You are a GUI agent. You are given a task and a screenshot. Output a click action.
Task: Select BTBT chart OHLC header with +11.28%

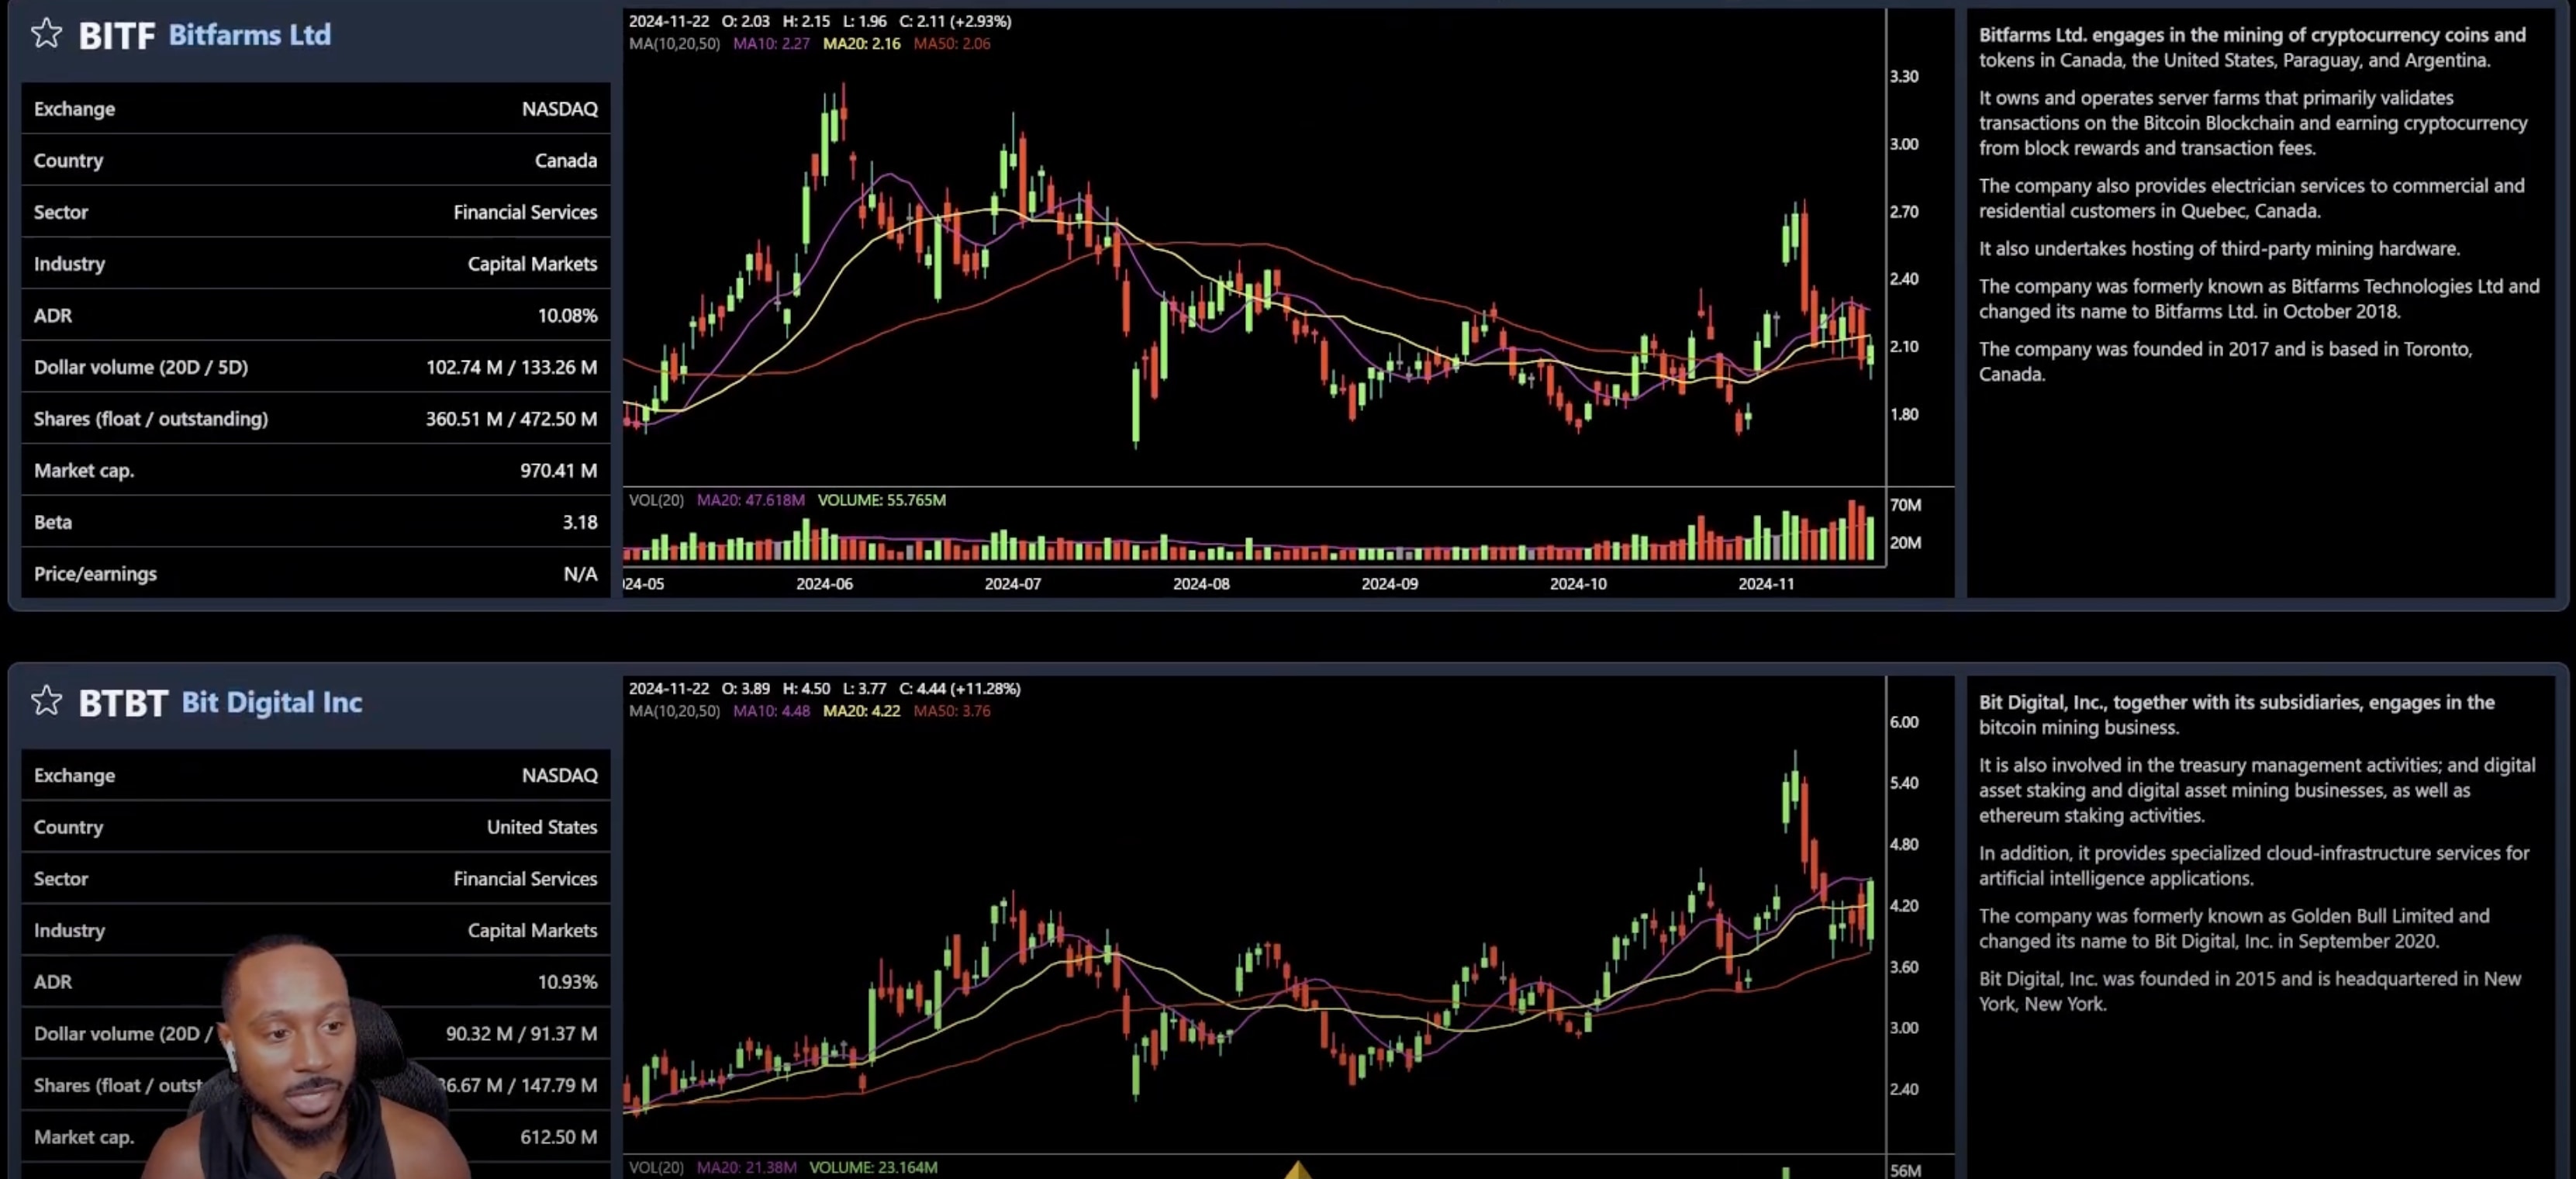point(824,688)
